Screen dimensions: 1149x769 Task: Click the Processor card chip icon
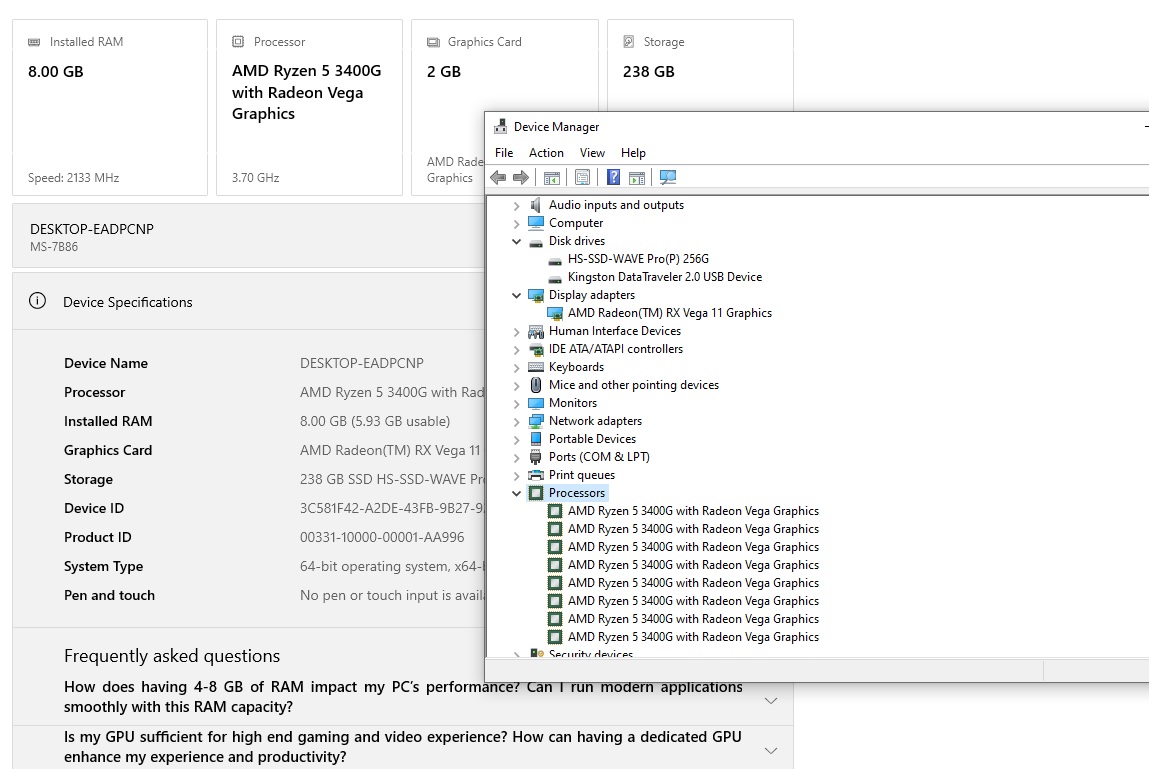click(x=238, y=42)
